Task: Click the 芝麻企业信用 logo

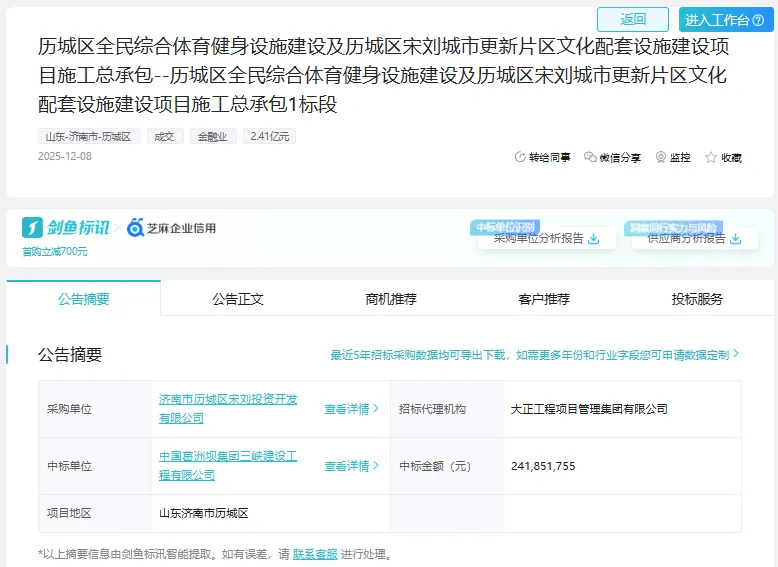Action: click(x=171, y=228)
